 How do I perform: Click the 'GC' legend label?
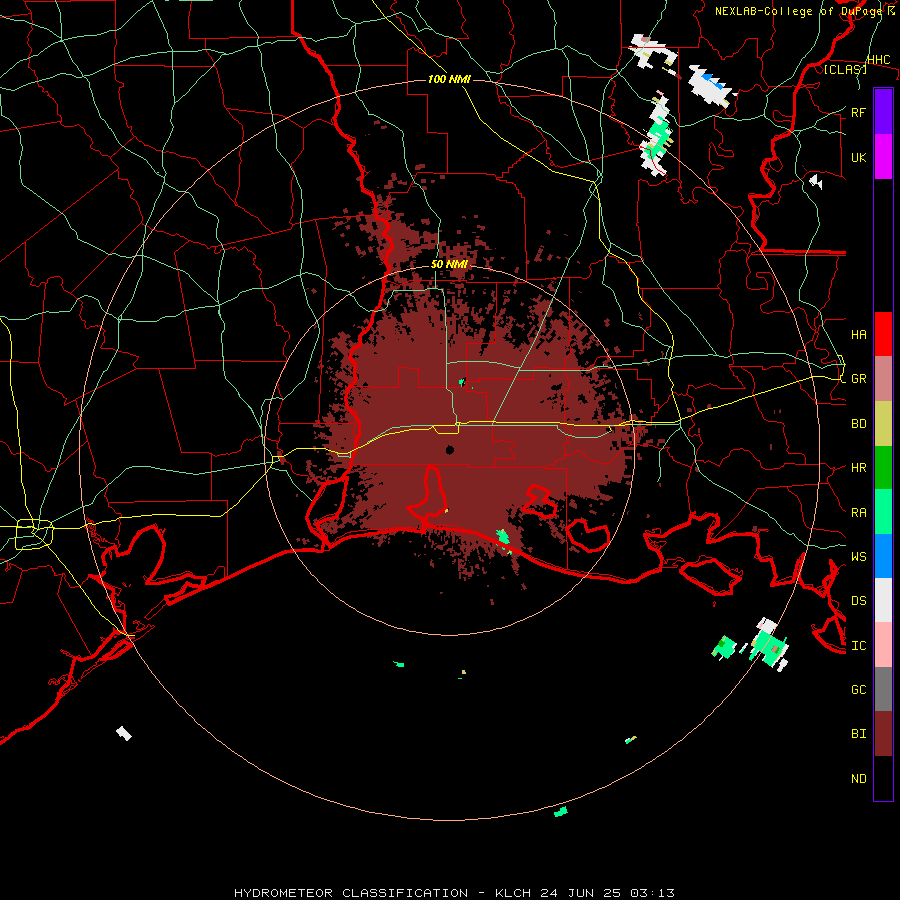858,690
